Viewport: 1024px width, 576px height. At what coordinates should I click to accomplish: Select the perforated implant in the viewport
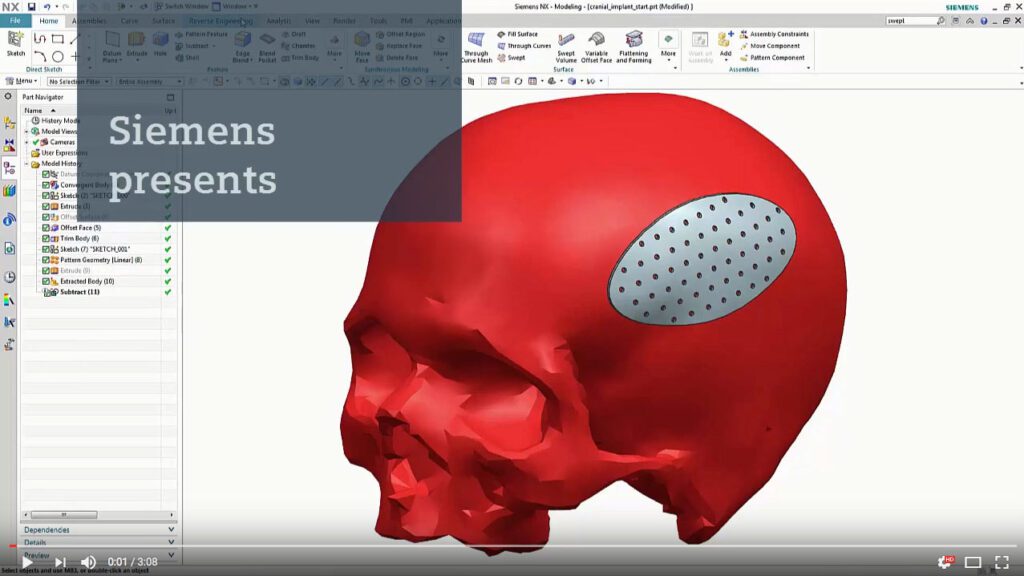tap(702, 259)
